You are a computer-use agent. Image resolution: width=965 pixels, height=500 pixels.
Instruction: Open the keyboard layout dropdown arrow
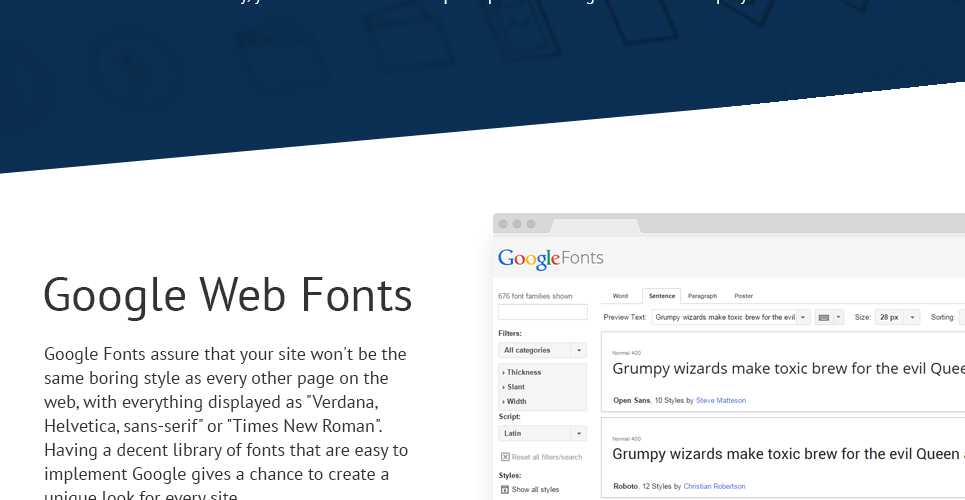tap(838, 318)
